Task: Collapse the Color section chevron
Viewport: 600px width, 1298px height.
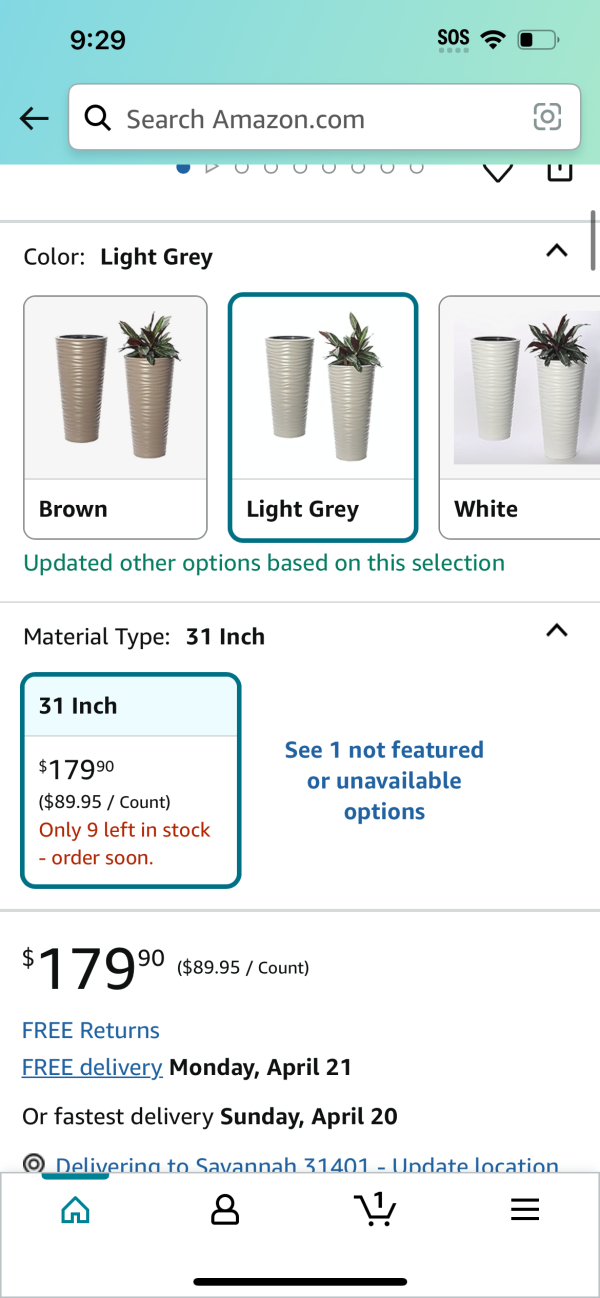Action: [x=557, y=252]
